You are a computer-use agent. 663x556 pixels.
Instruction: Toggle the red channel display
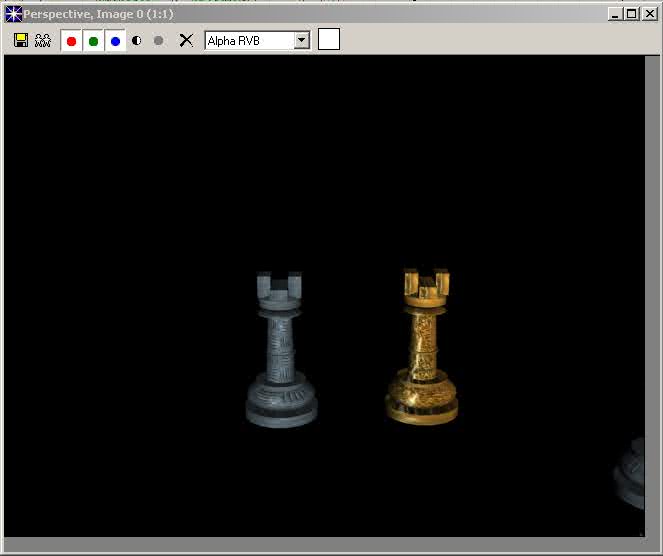tap(71, 41)
